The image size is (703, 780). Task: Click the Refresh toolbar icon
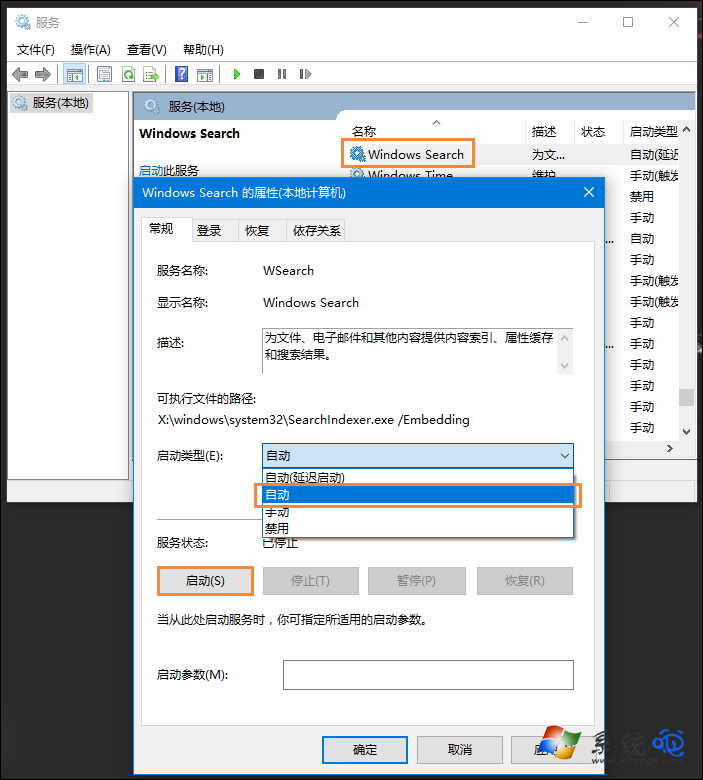pos(128,74)
